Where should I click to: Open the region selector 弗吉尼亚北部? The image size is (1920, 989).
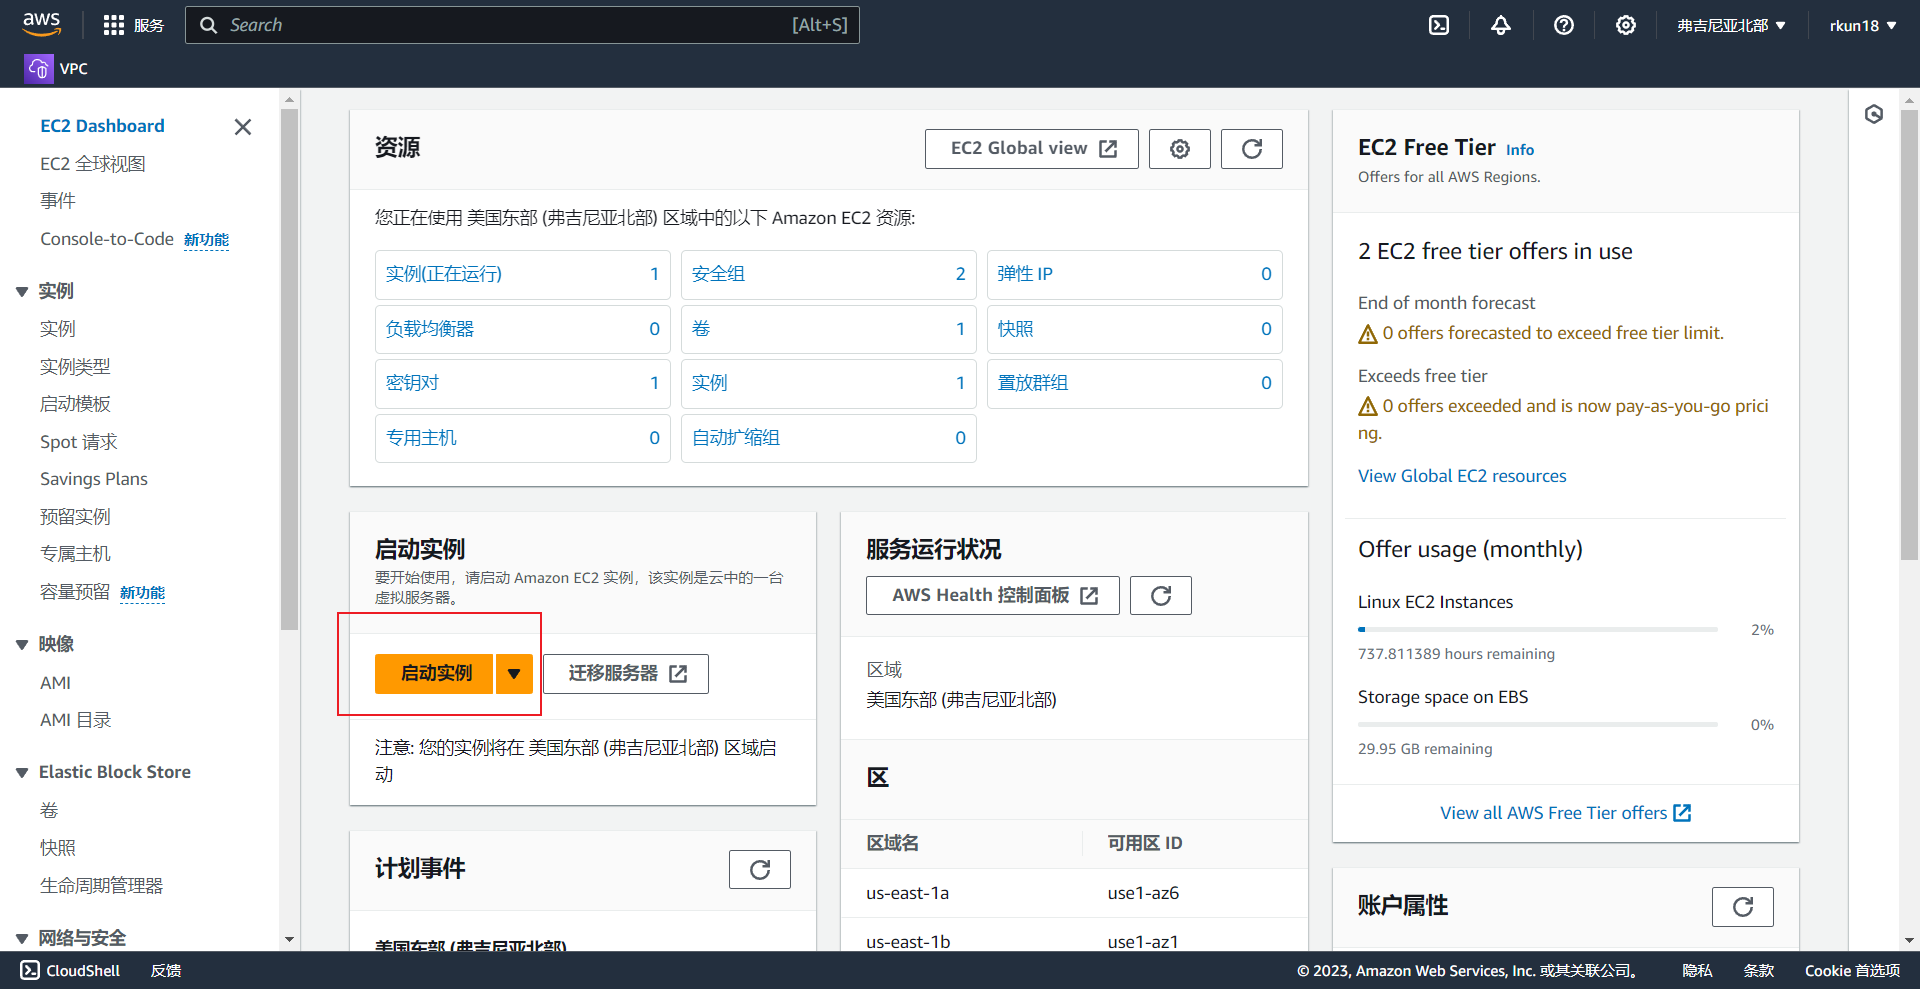pyautogui.click(x=1731, y=25)
